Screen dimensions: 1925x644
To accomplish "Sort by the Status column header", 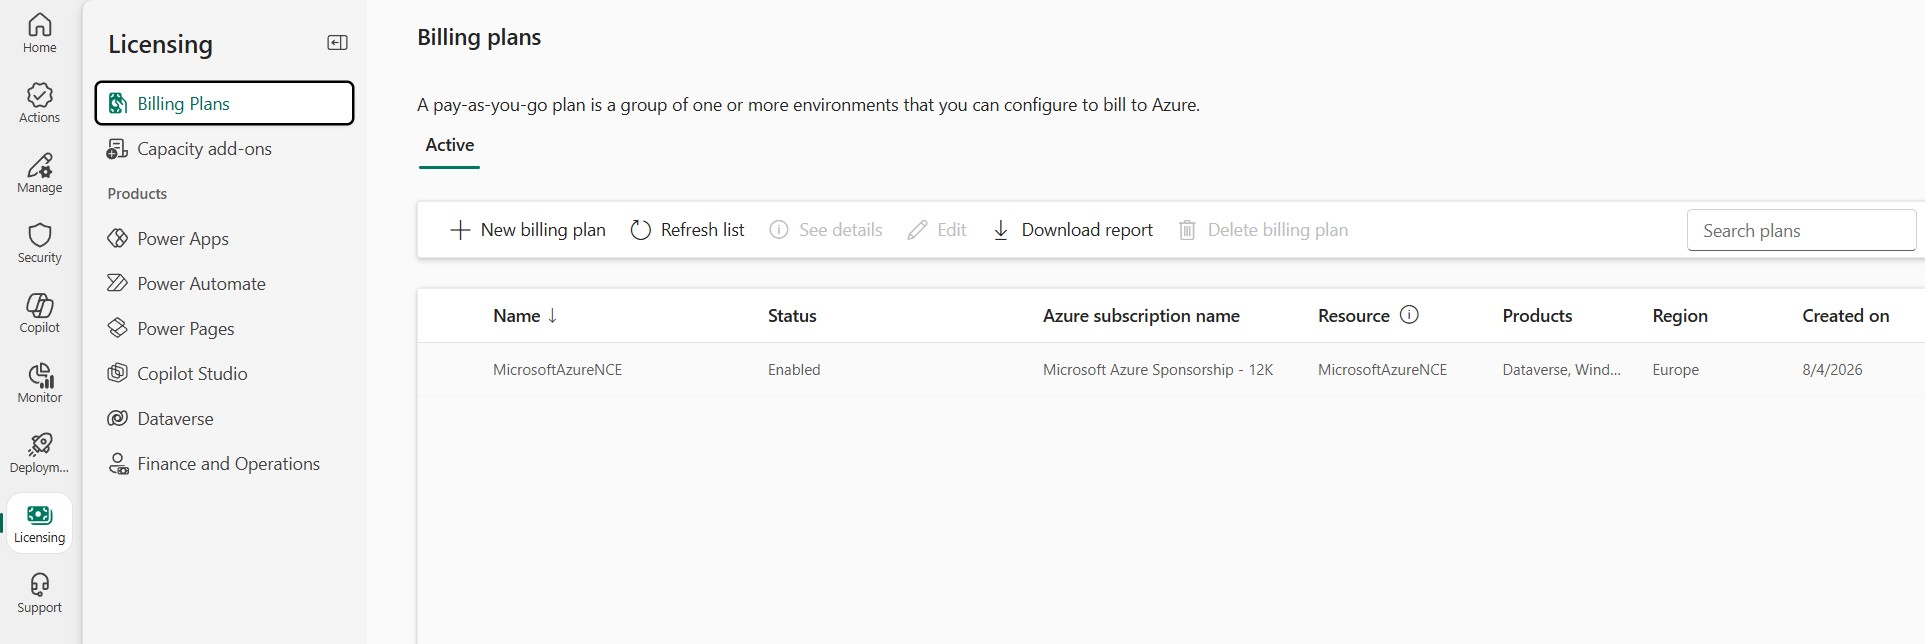I will [792, 316].
